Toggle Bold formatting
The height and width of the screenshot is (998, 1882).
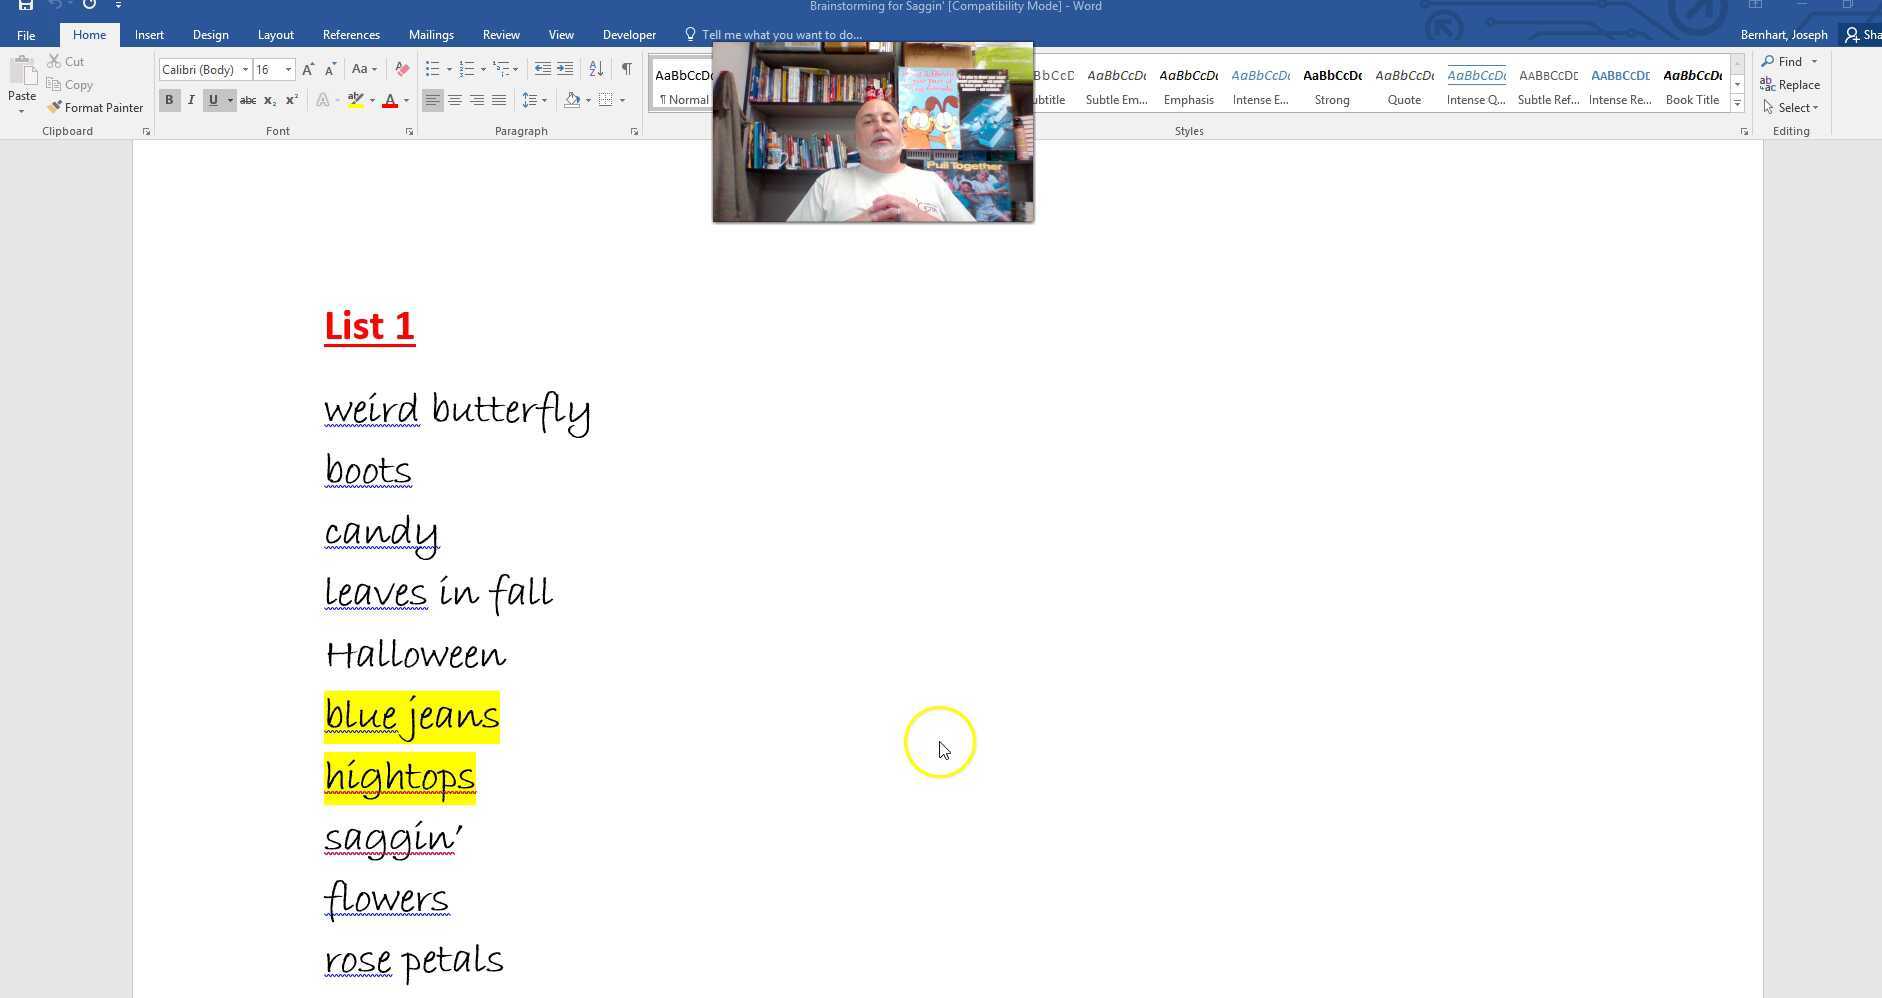click(x=169, y=100)
